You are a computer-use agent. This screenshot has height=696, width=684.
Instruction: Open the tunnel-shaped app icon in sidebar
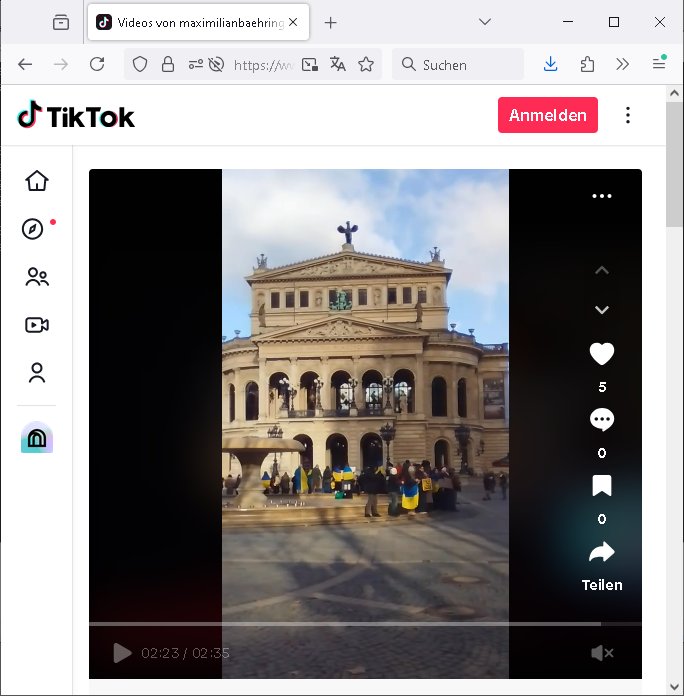[x=37, y=438]
